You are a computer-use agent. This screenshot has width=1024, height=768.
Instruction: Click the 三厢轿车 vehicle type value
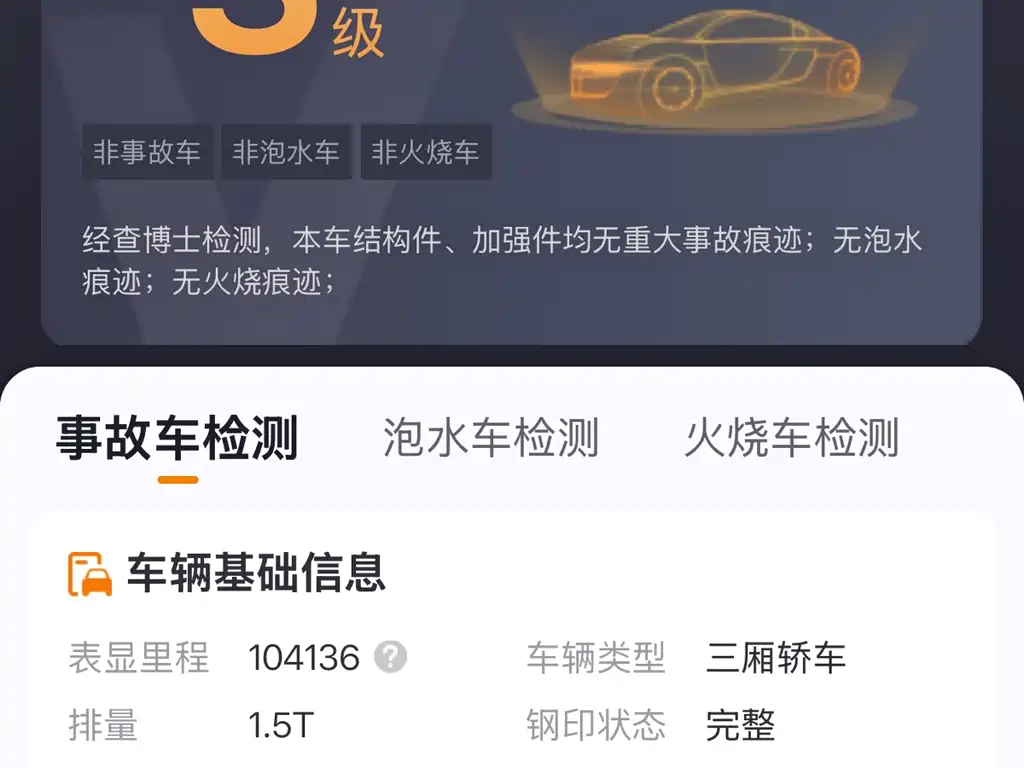click(776, 658)
